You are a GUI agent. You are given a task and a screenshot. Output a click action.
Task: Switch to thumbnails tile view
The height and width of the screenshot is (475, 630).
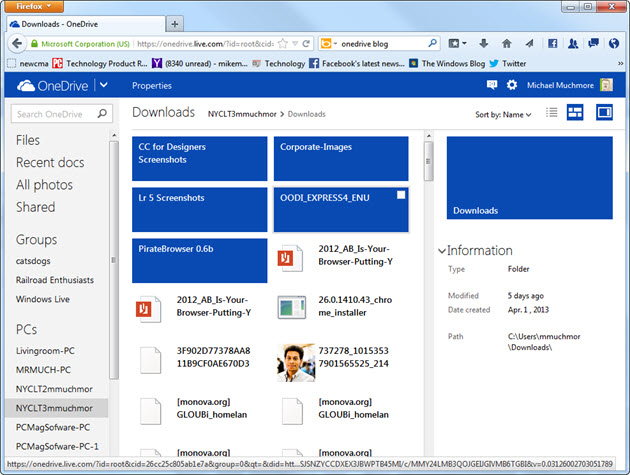[575, 113]
